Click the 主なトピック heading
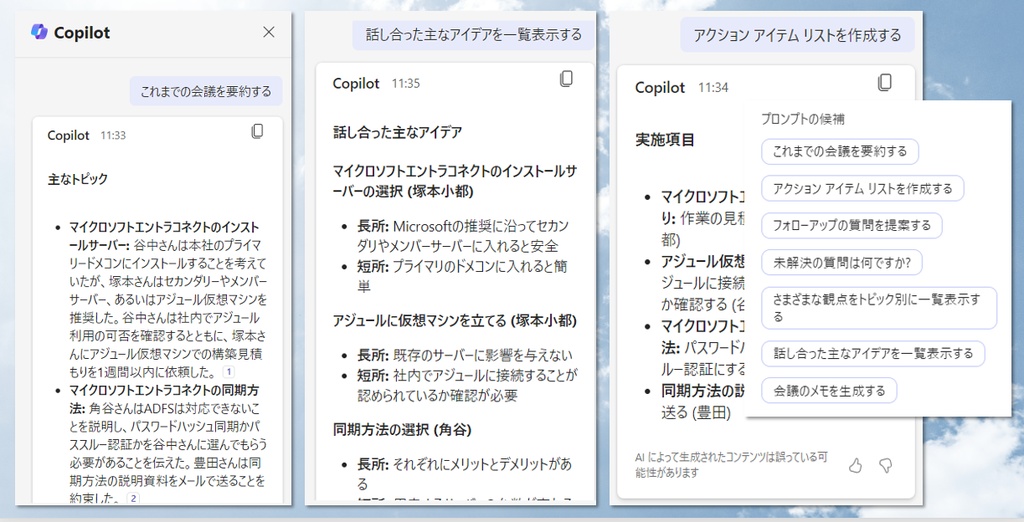The image size is (1024, 522). [78, 179]
